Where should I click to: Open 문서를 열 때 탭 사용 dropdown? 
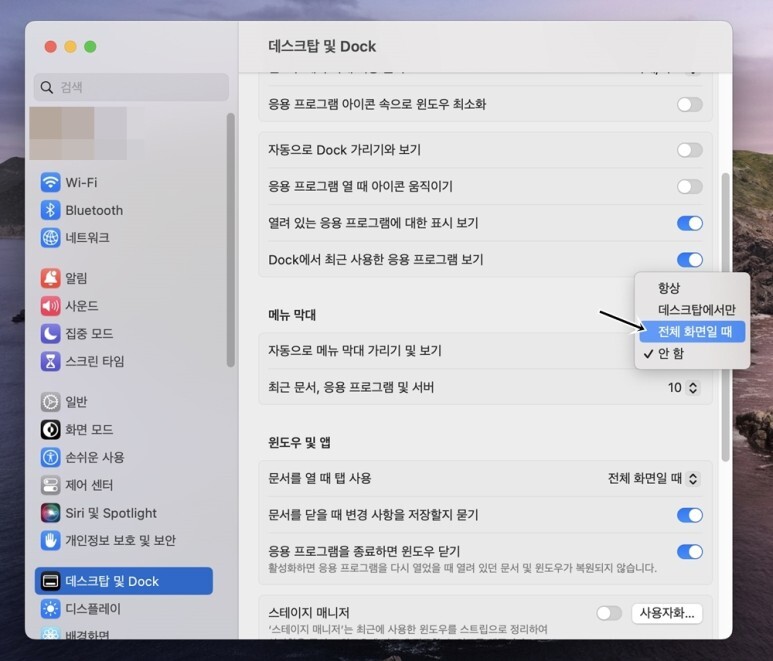pos(654,479)
